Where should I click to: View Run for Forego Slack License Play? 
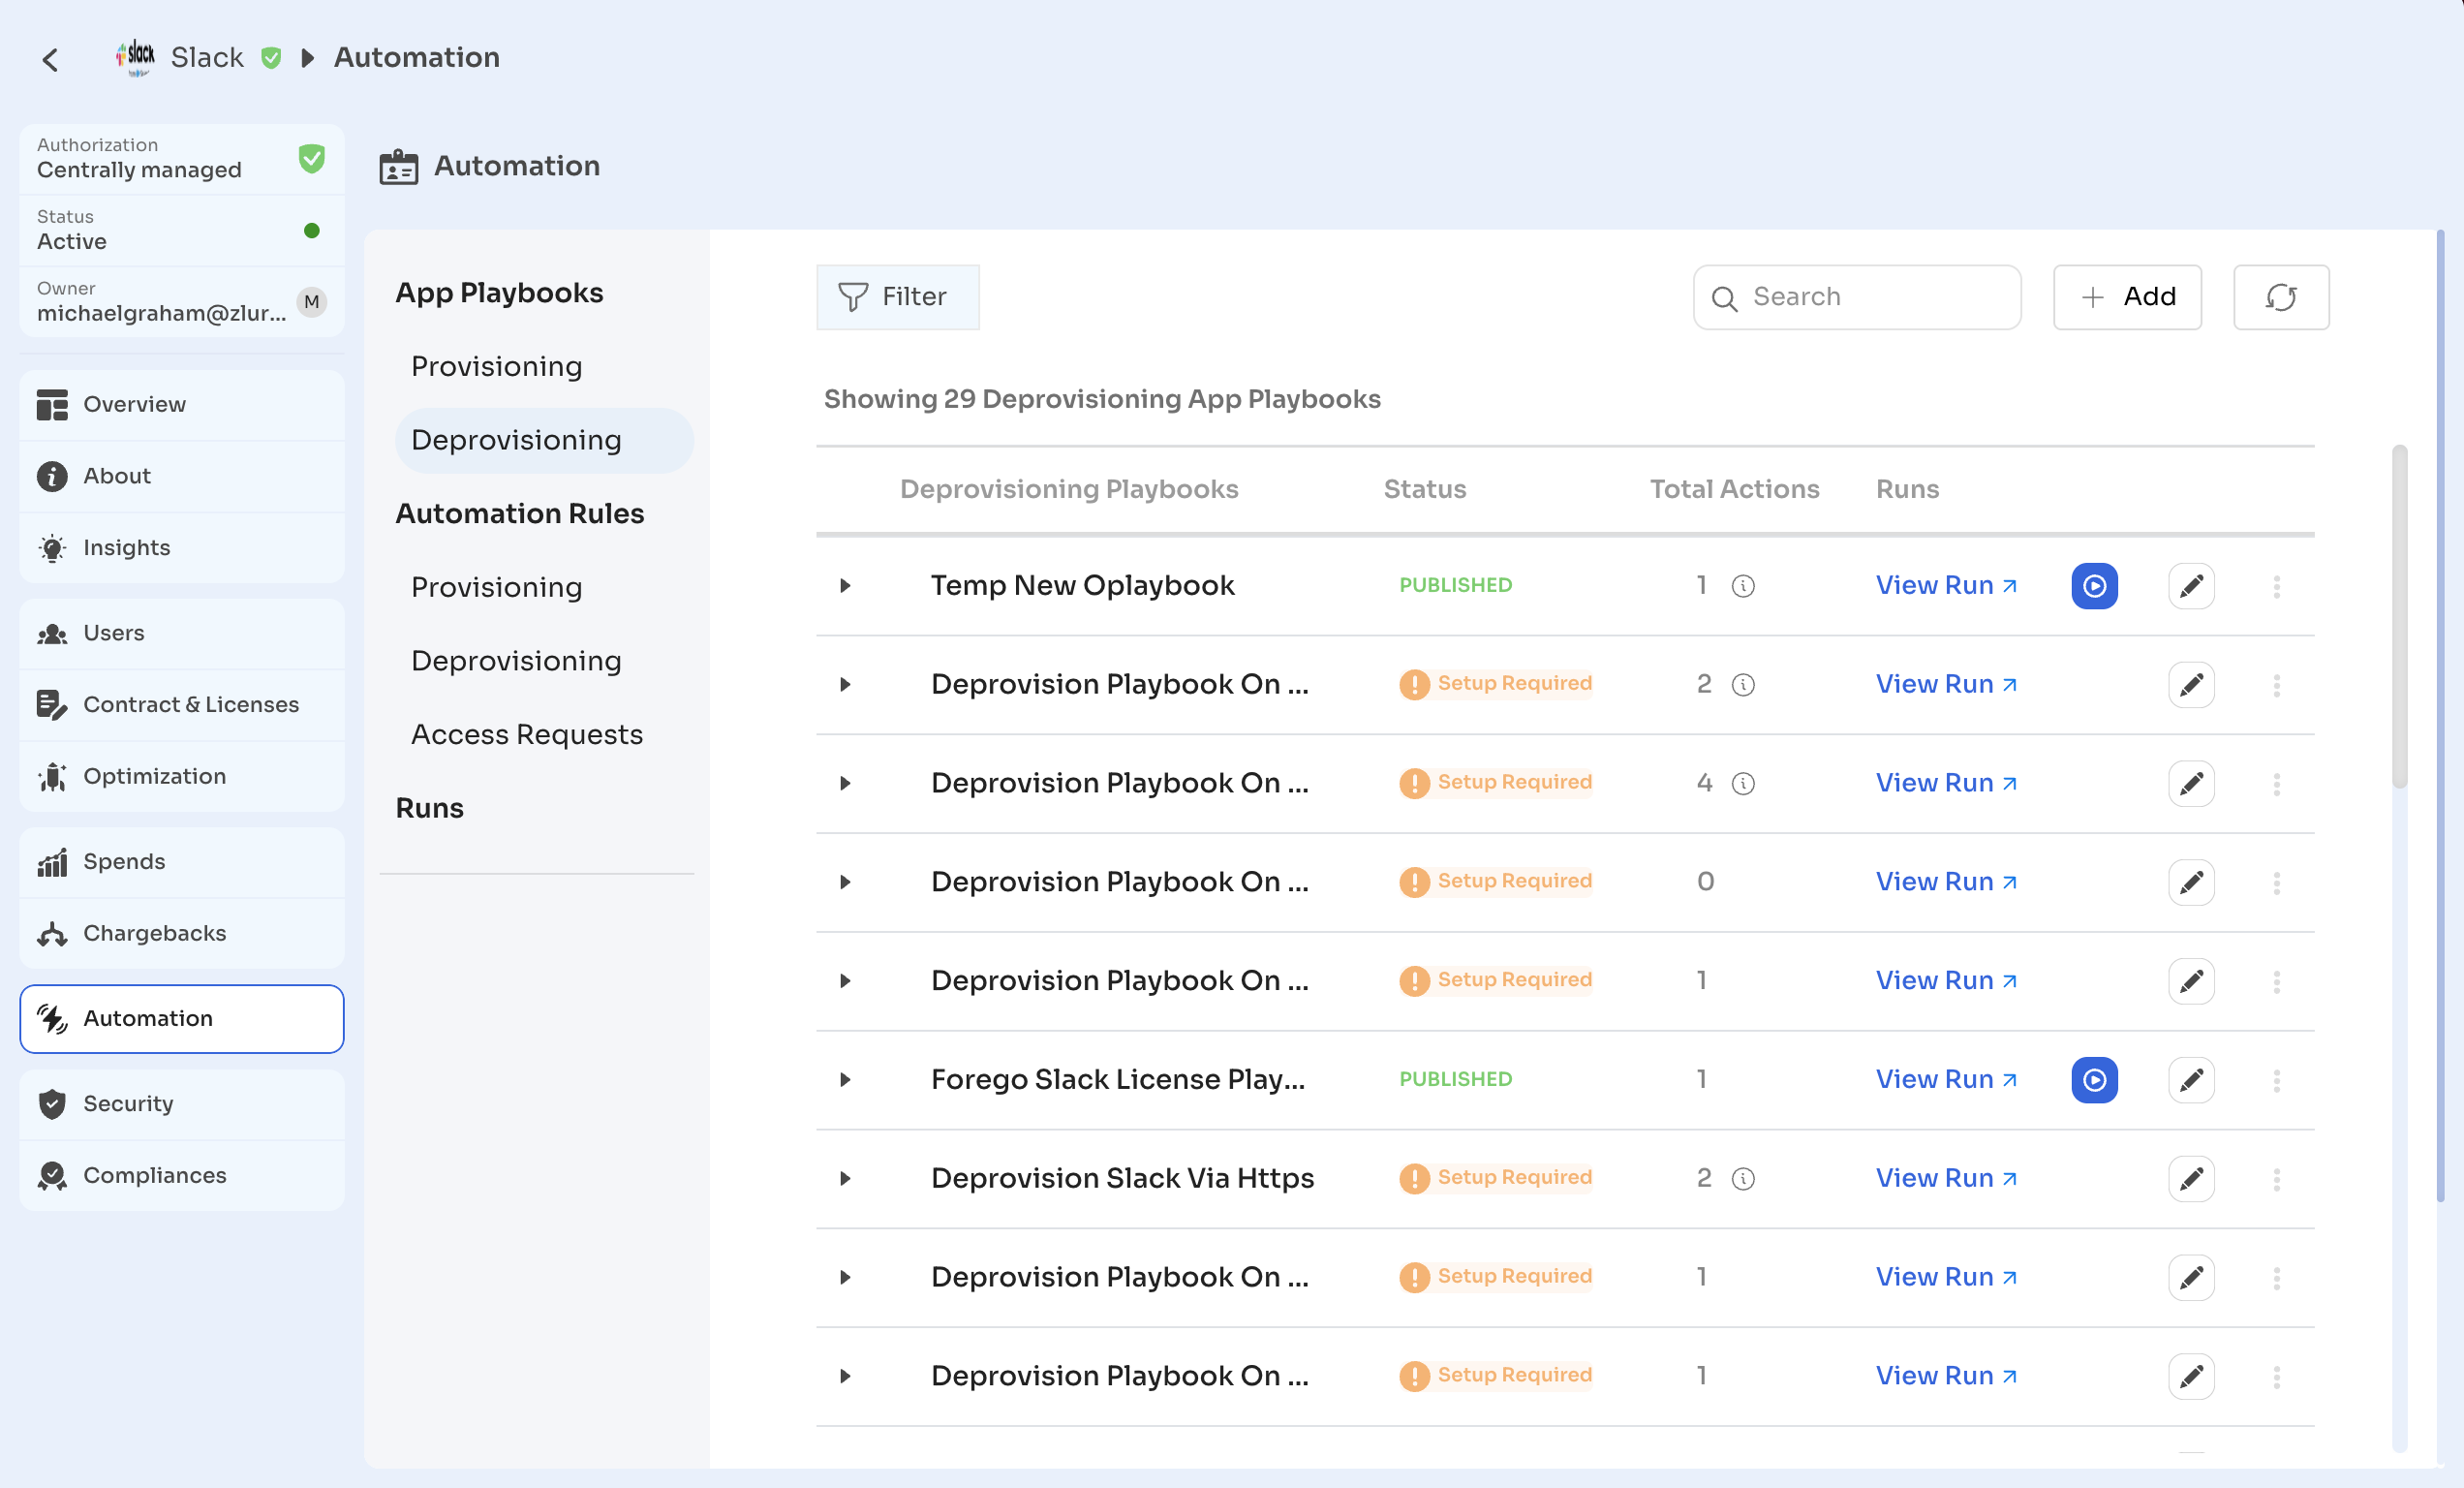pyautogui.click(x=1945, y=1080)
